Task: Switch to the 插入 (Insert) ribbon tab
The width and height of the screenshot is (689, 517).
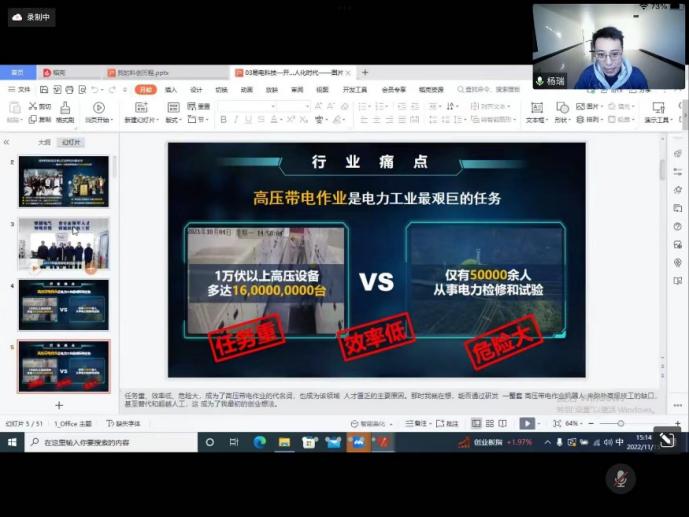Action: pos(171,90)
